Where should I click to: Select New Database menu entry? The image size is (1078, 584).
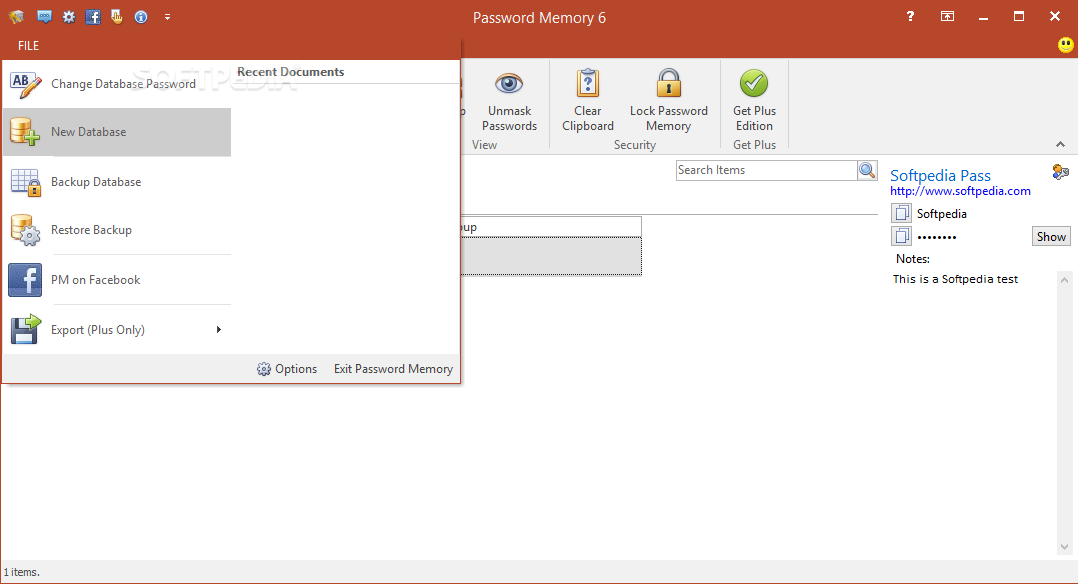coord(117,132)
